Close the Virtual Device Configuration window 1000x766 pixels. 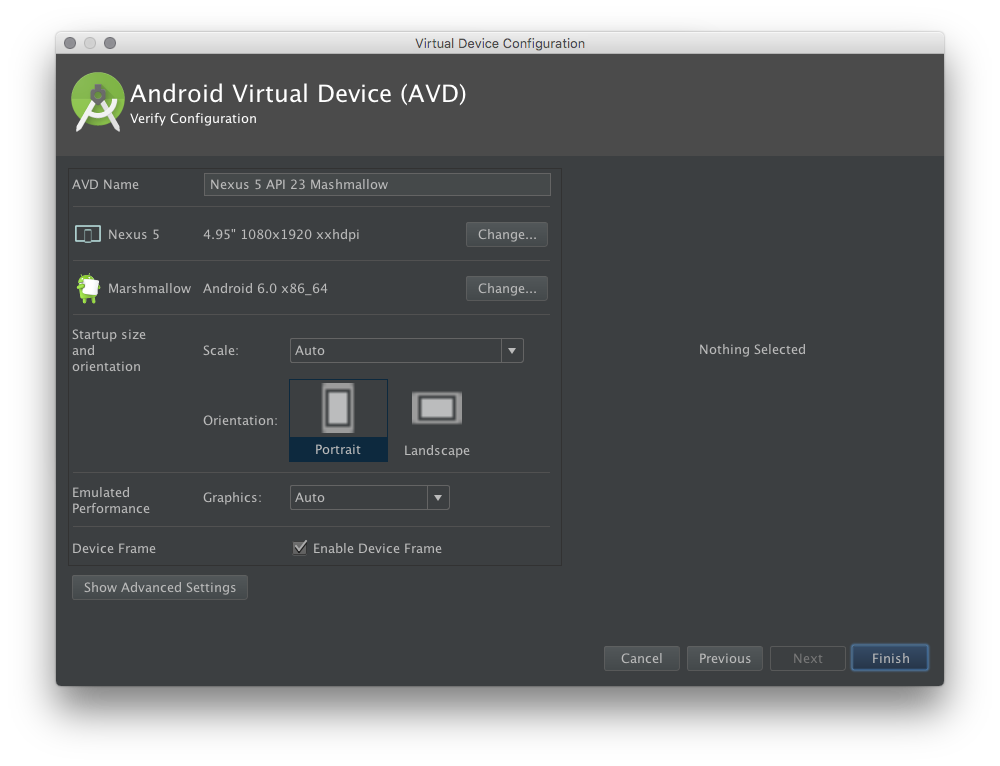(x=70, y=43)
